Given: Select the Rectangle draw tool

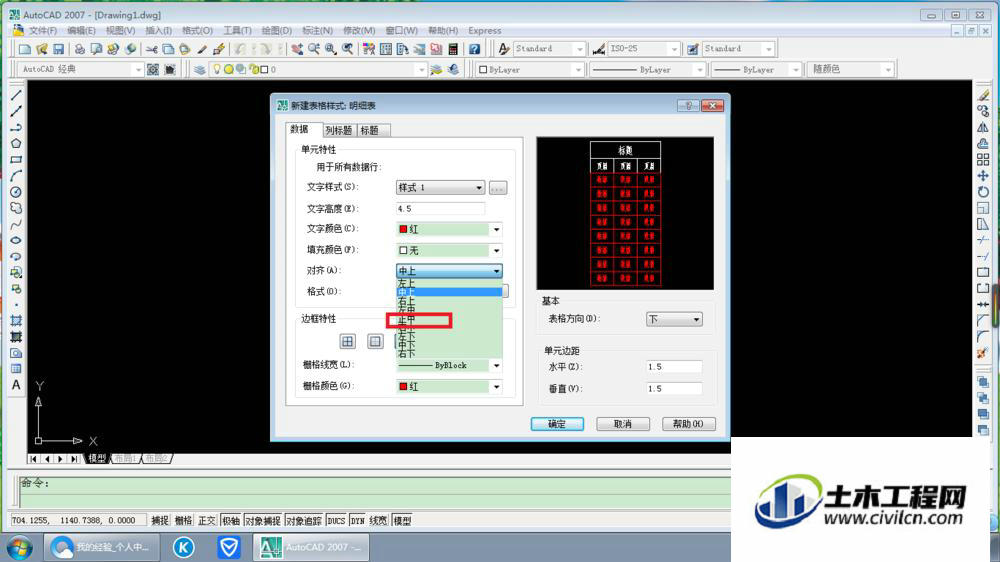Looking at the screenshot, I should click(16, 159).
